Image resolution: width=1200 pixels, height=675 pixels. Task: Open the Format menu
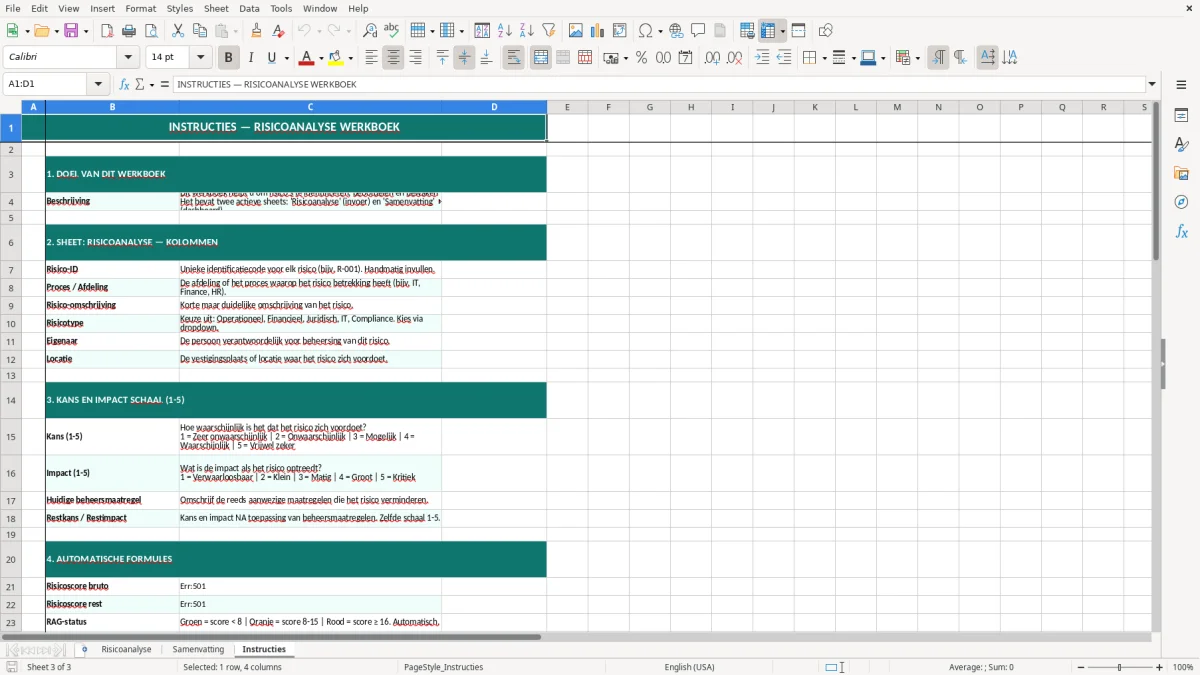point(140,8)
